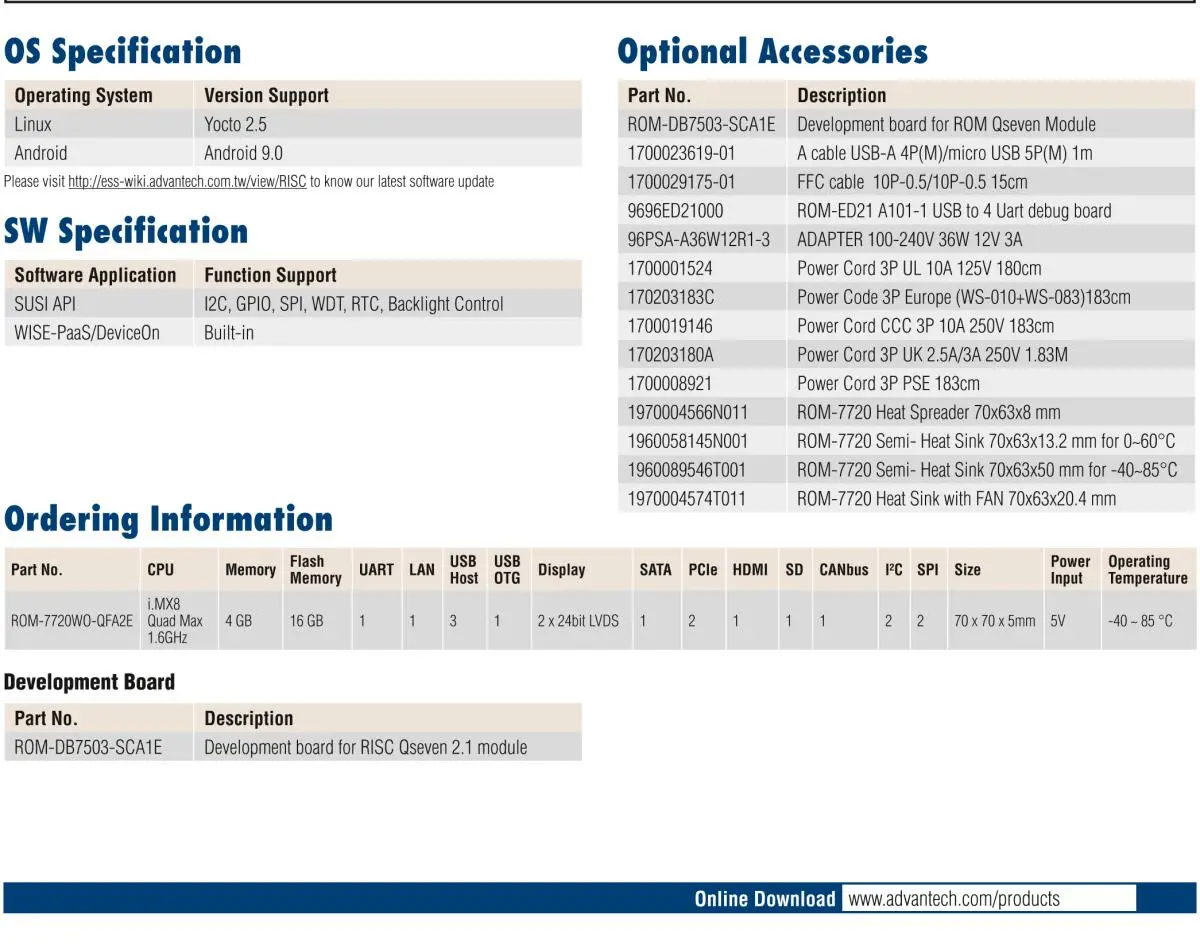This screenshot has width=1200, height=946.
Task: Select the 'Yocto 2.5' version cell
Action: 235,124
